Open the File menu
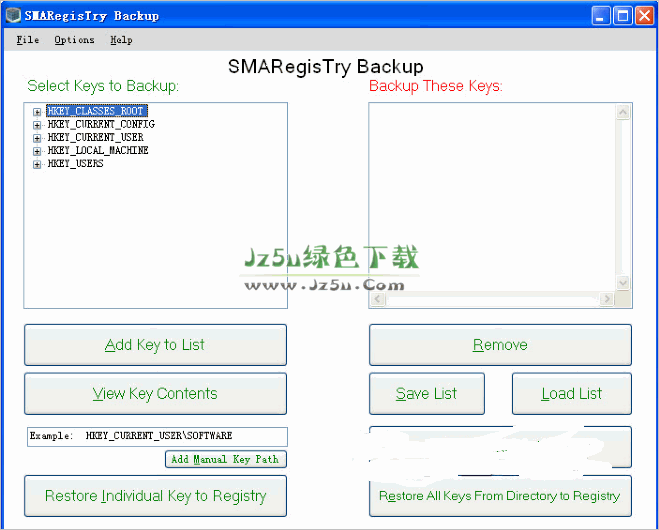 (28, 40)
